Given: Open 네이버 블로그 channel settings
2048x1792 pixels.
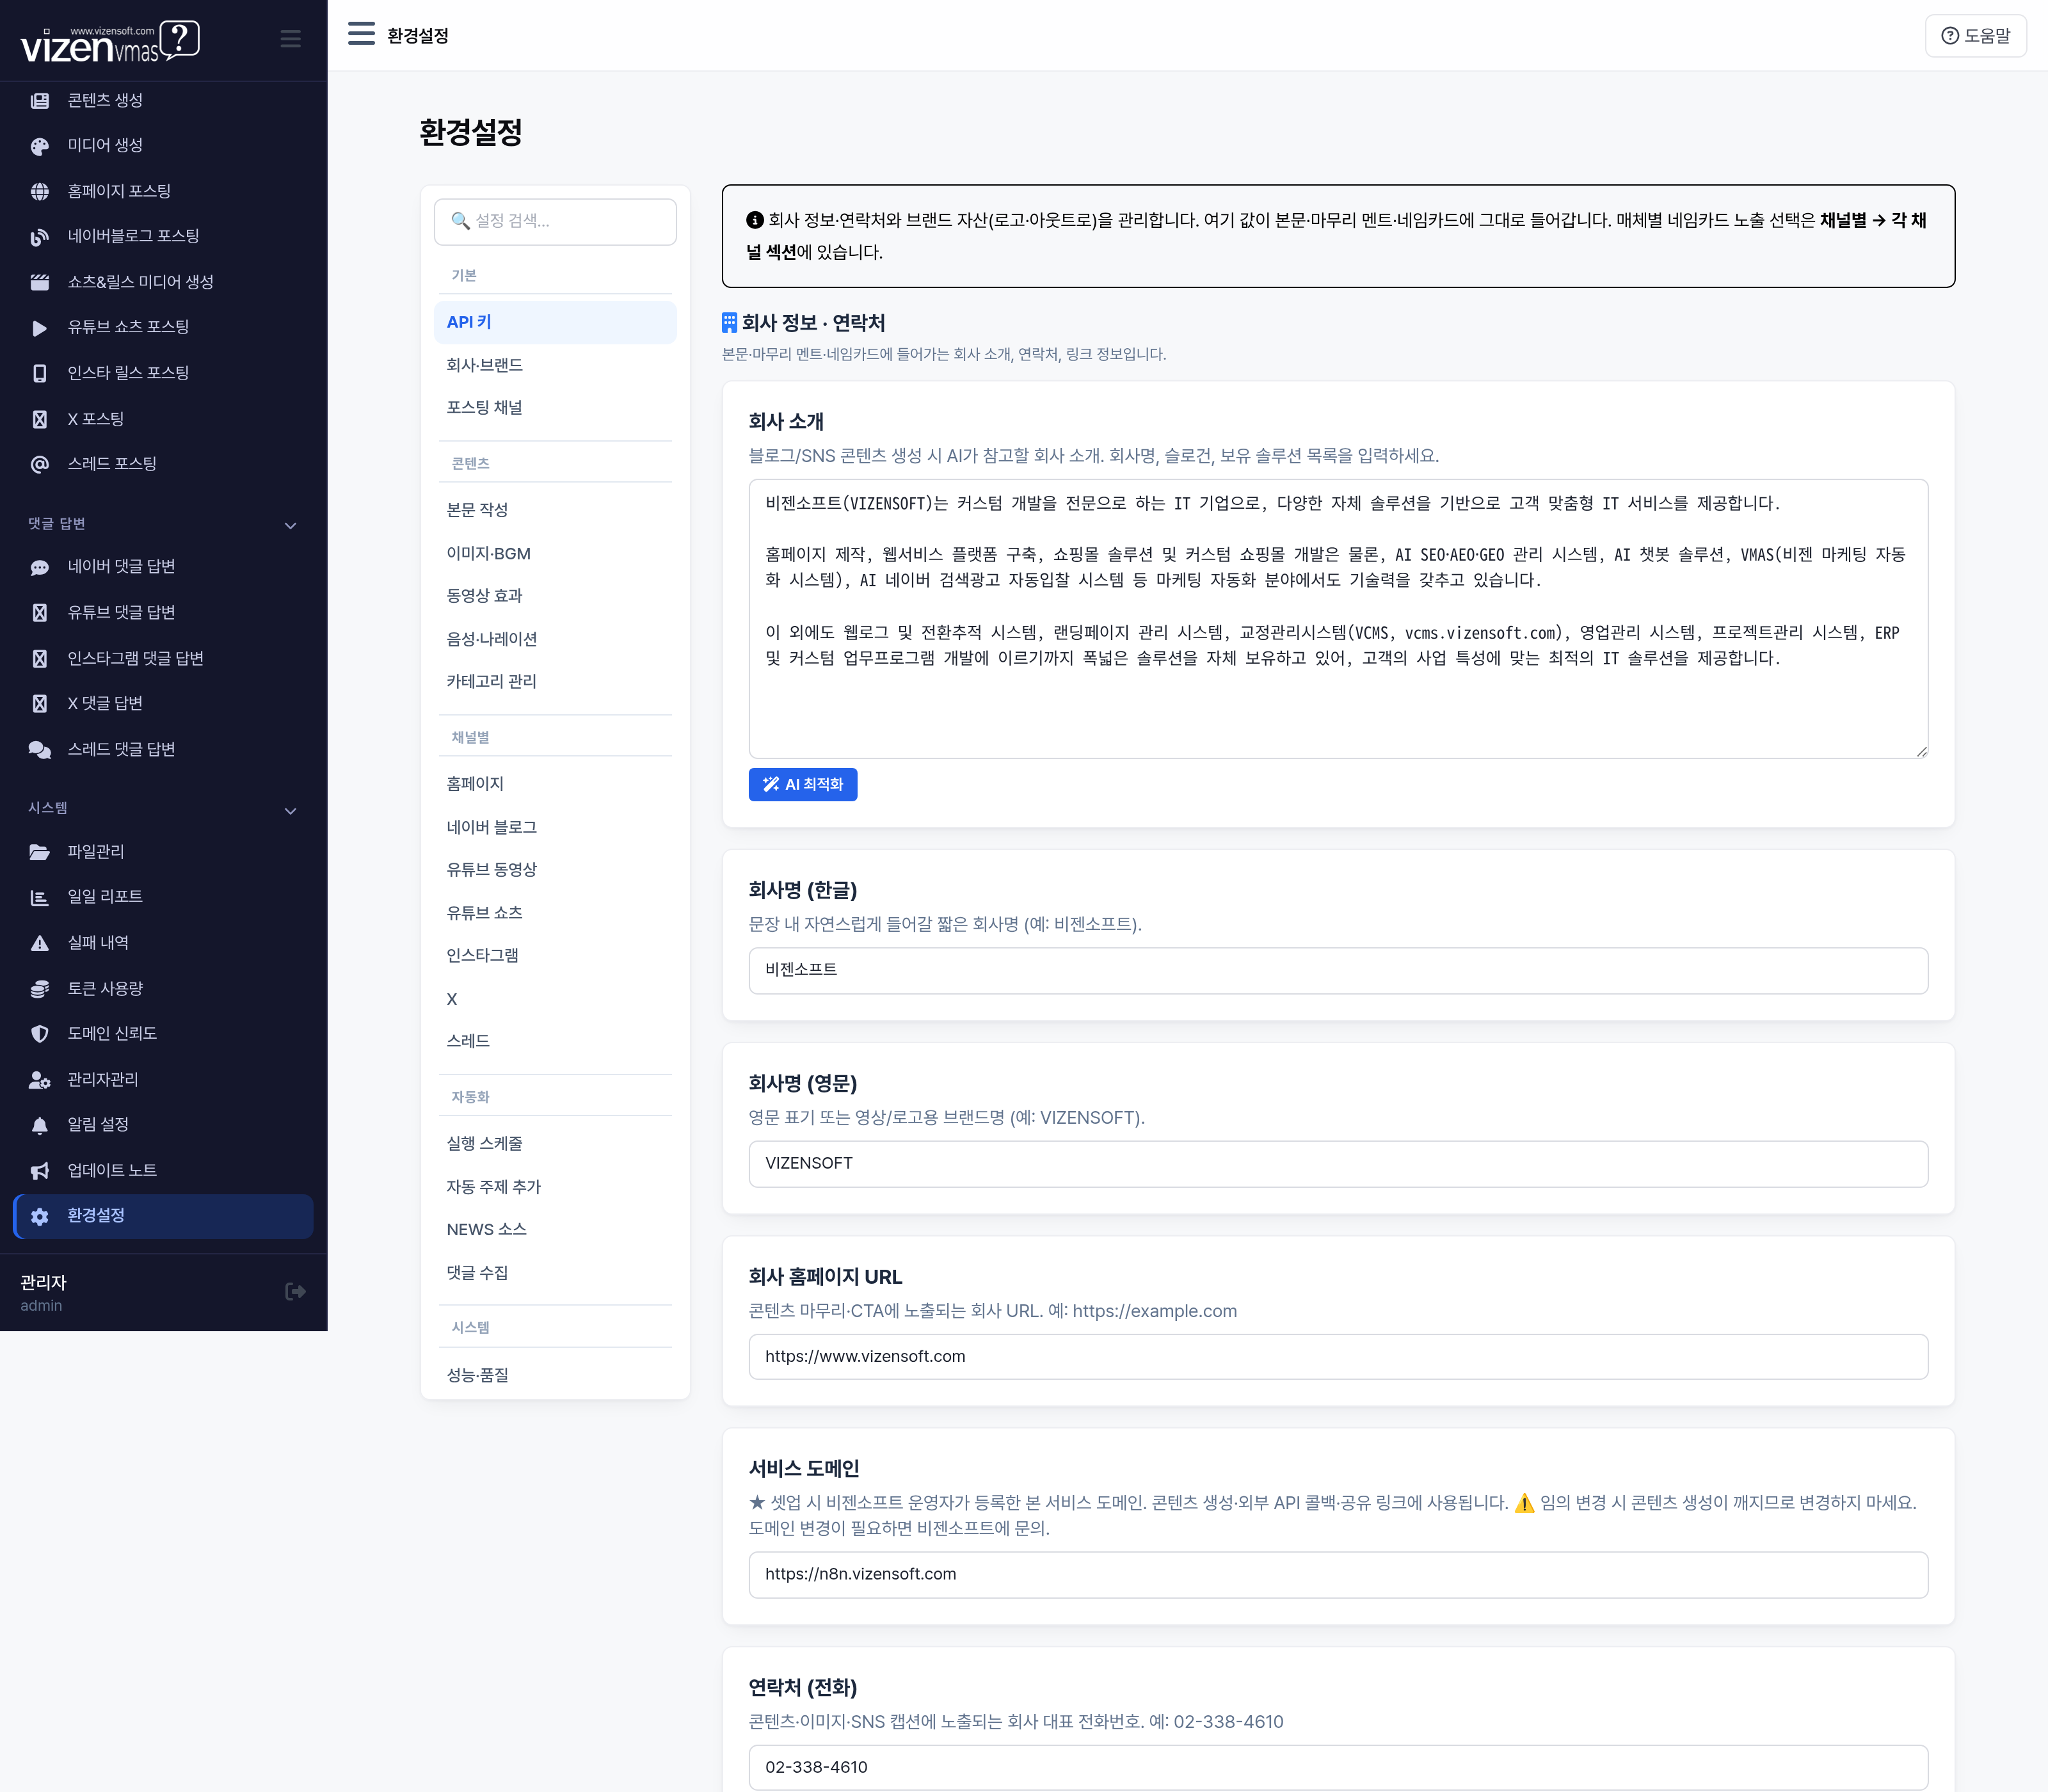Looking at the screenshot, I should pos(555,827).
